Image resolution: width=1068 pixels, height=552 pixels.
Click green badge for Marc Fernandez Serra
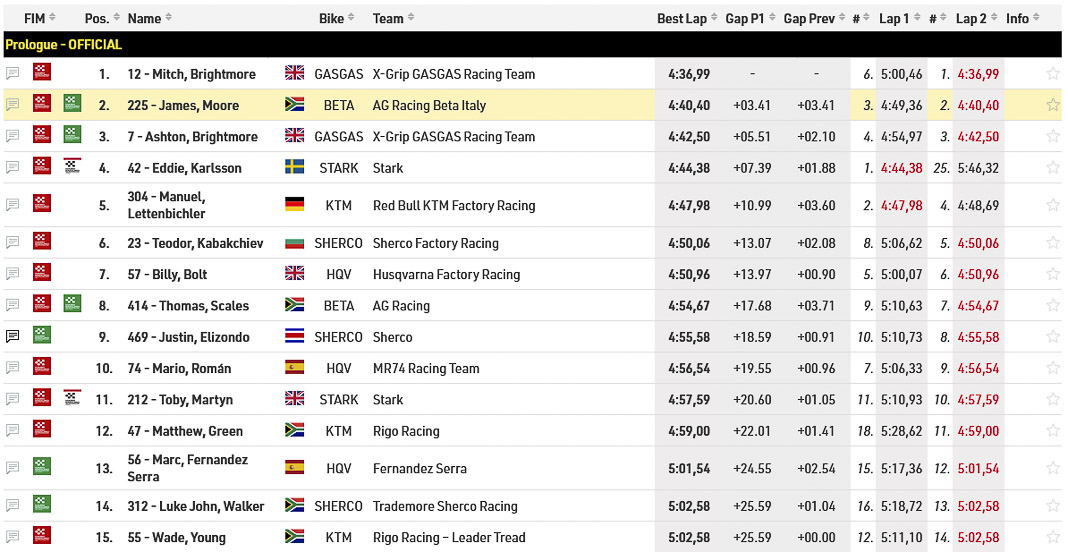click(42, 466)
